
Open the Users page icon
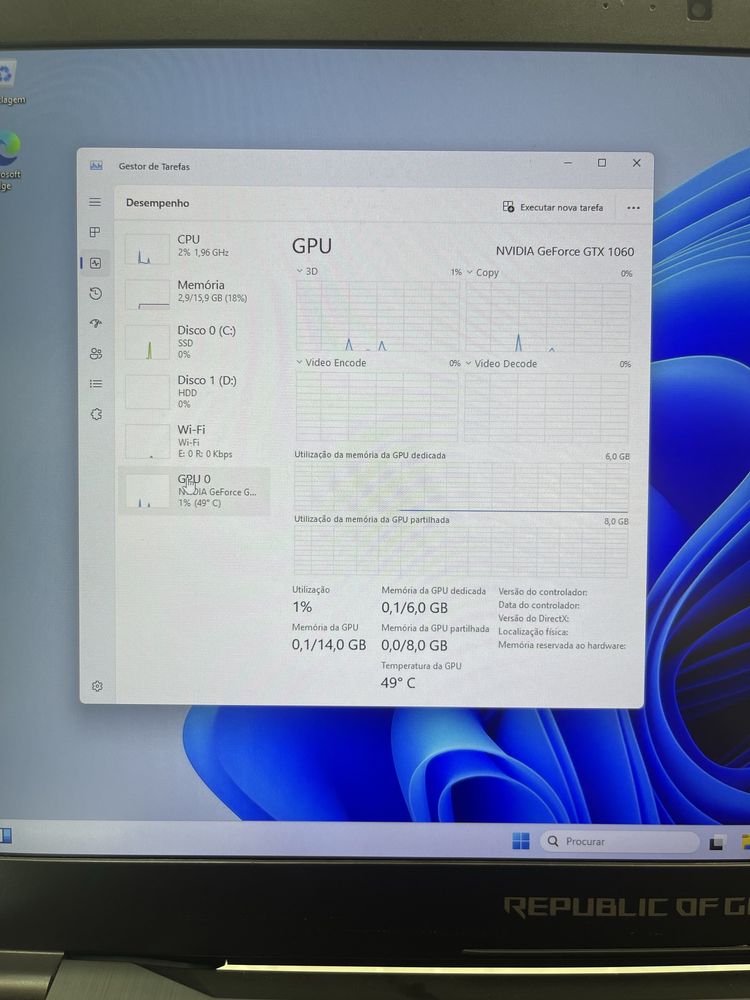point(96,353)
